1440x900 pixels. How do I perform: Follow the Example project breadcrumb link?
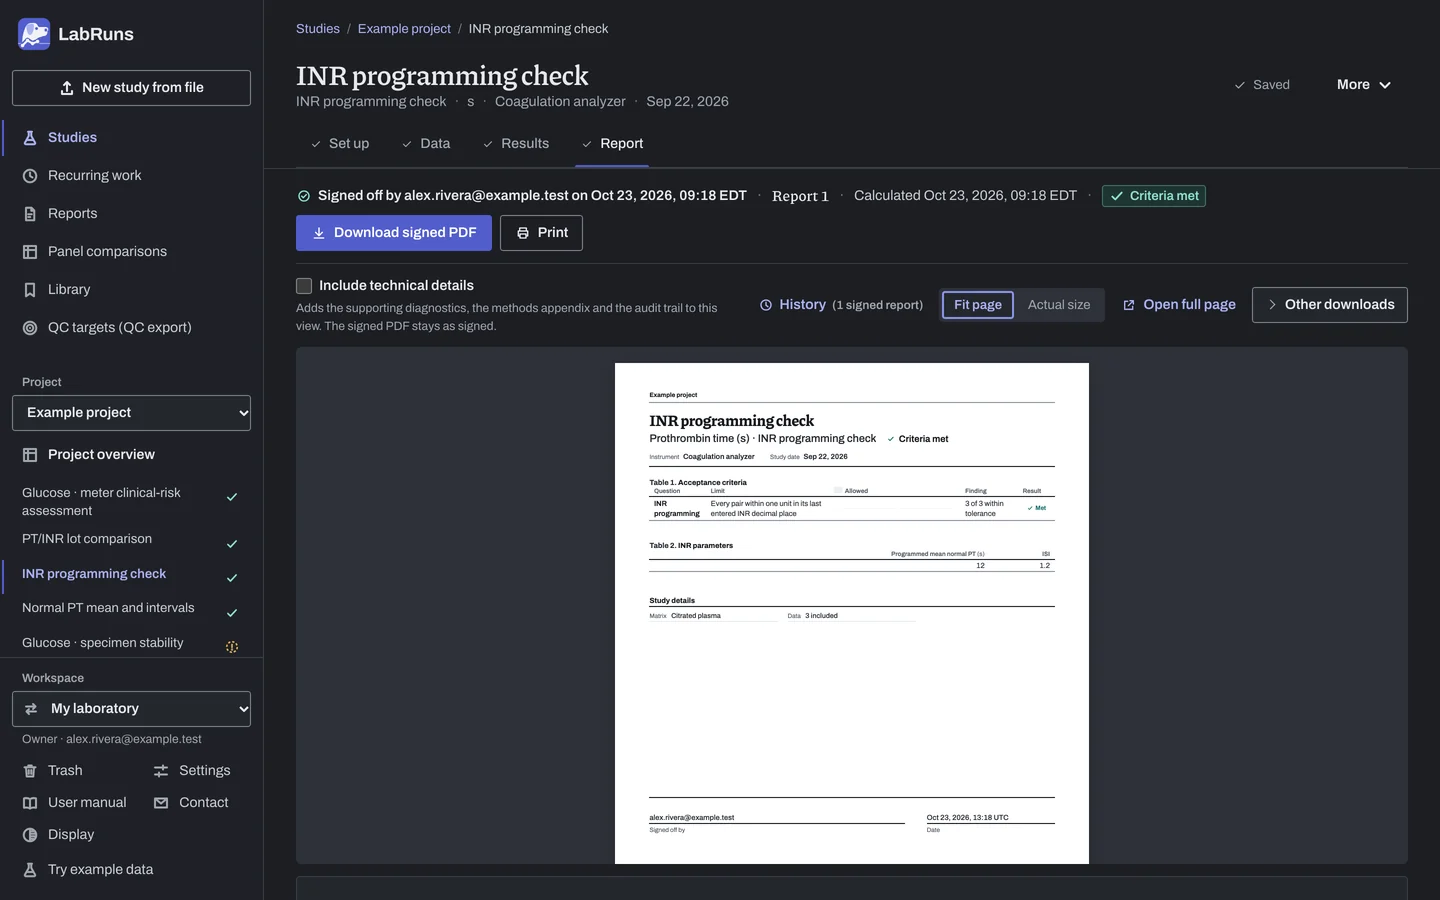tap(404, 29)
